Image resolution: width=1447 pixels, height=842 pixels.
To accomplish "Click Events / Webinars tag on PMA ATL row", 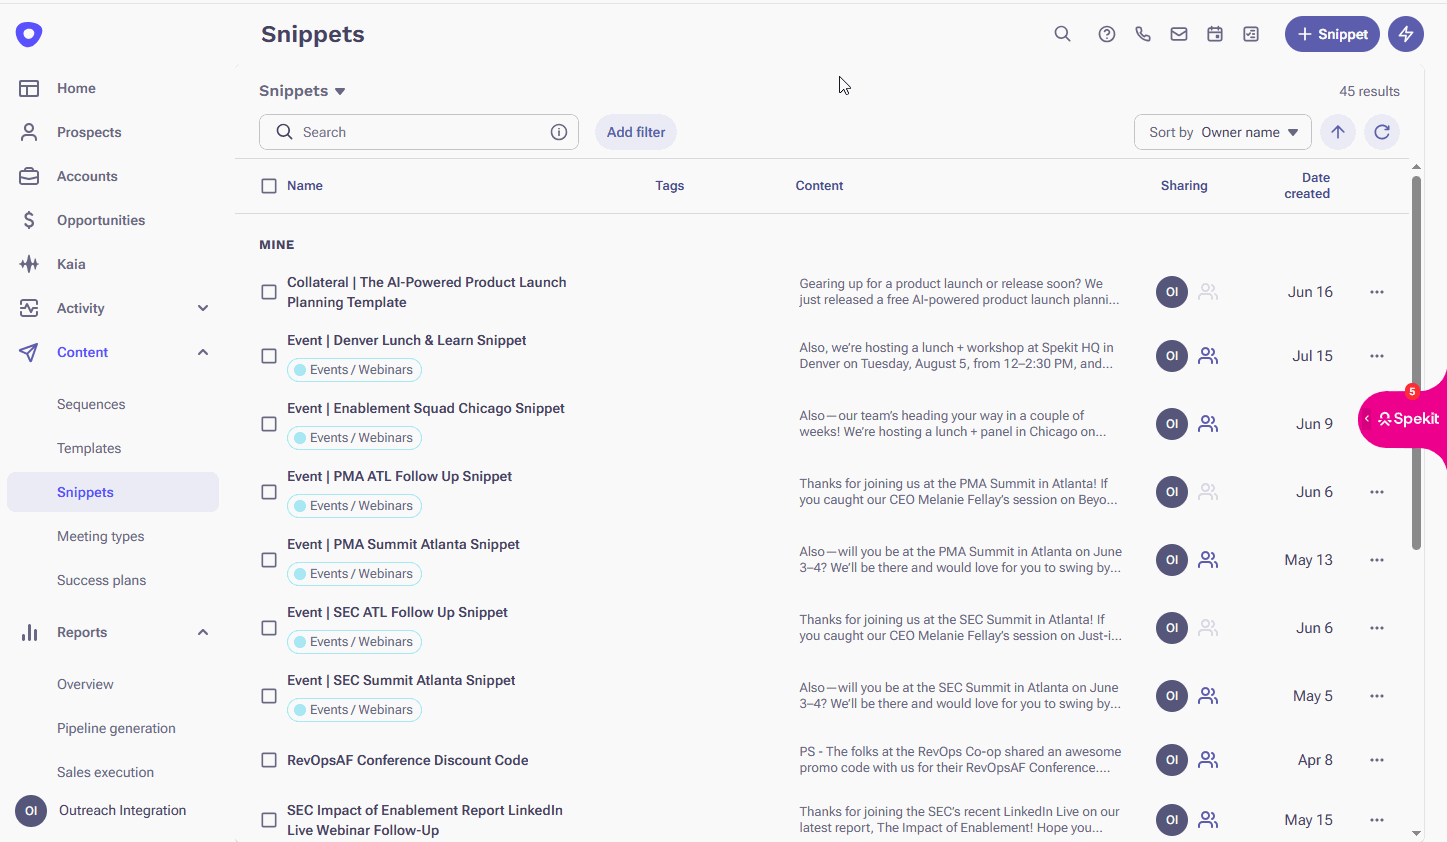I will point(354,506).
